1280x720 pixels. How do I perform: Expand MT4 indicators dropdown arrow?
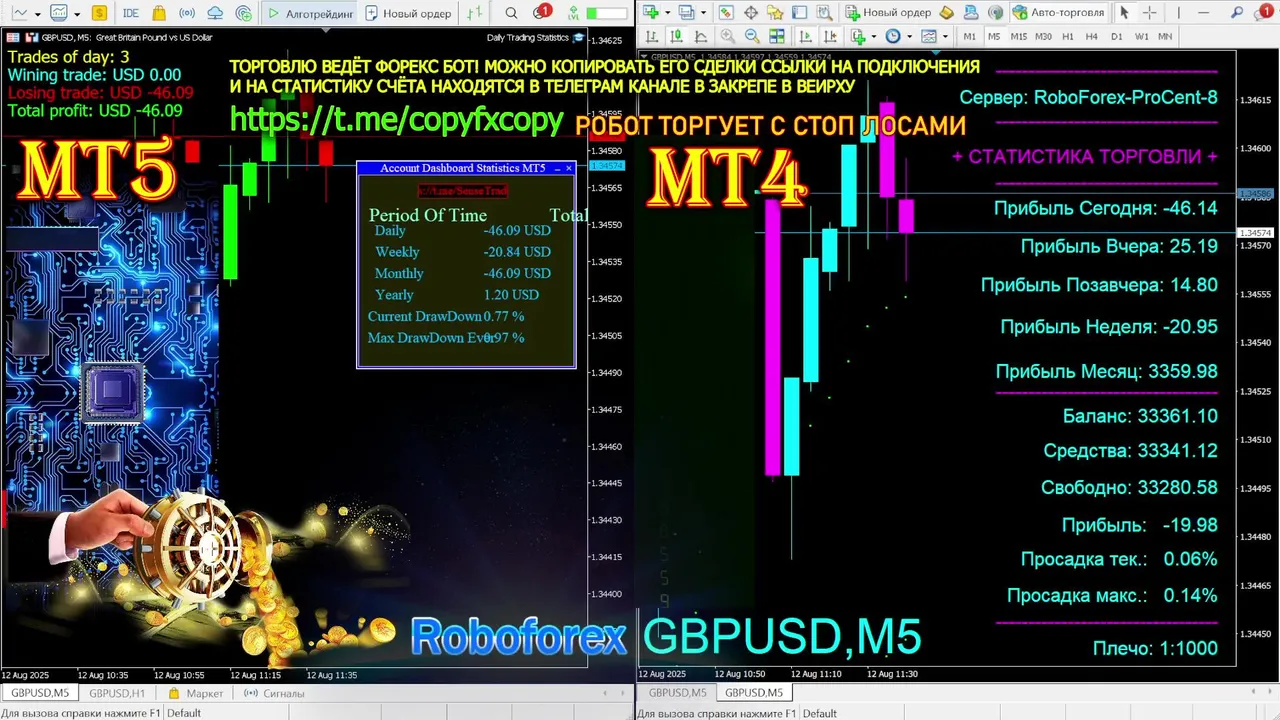[873, 36]
